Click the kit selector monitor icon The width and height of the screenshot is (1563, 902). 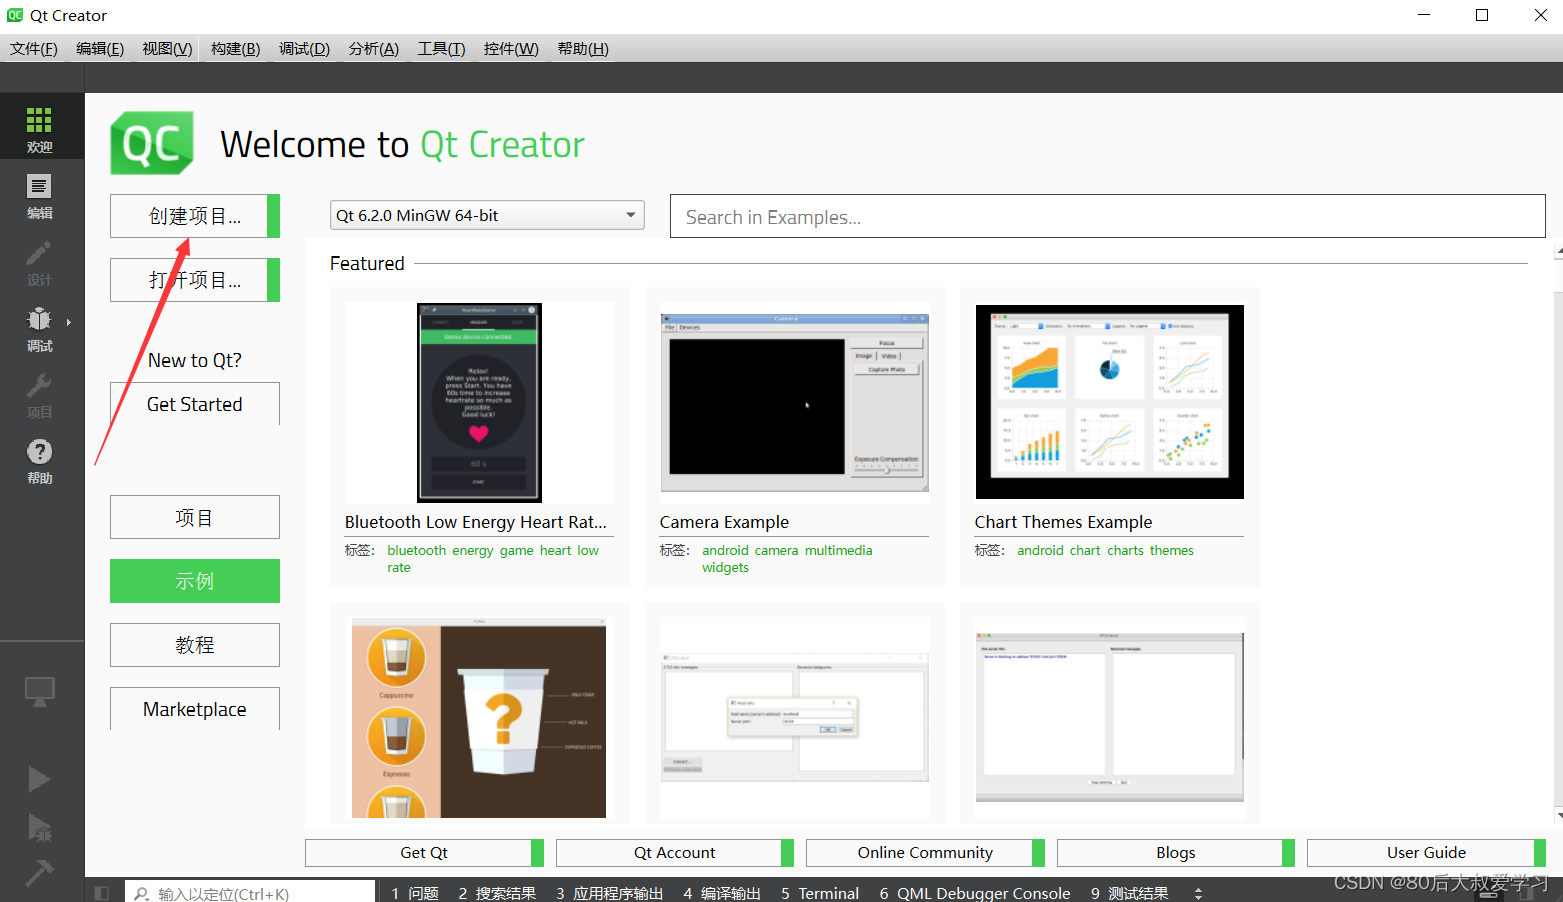[39, 691]
